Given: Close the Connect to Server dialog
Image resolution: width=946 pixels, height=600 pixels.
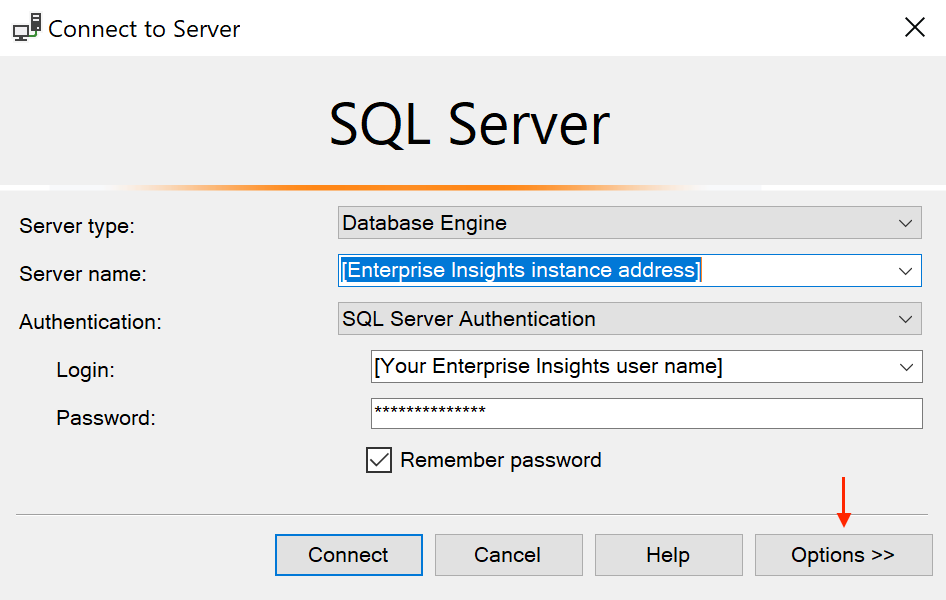Looking at the screenshot, I should click(914, 28).
